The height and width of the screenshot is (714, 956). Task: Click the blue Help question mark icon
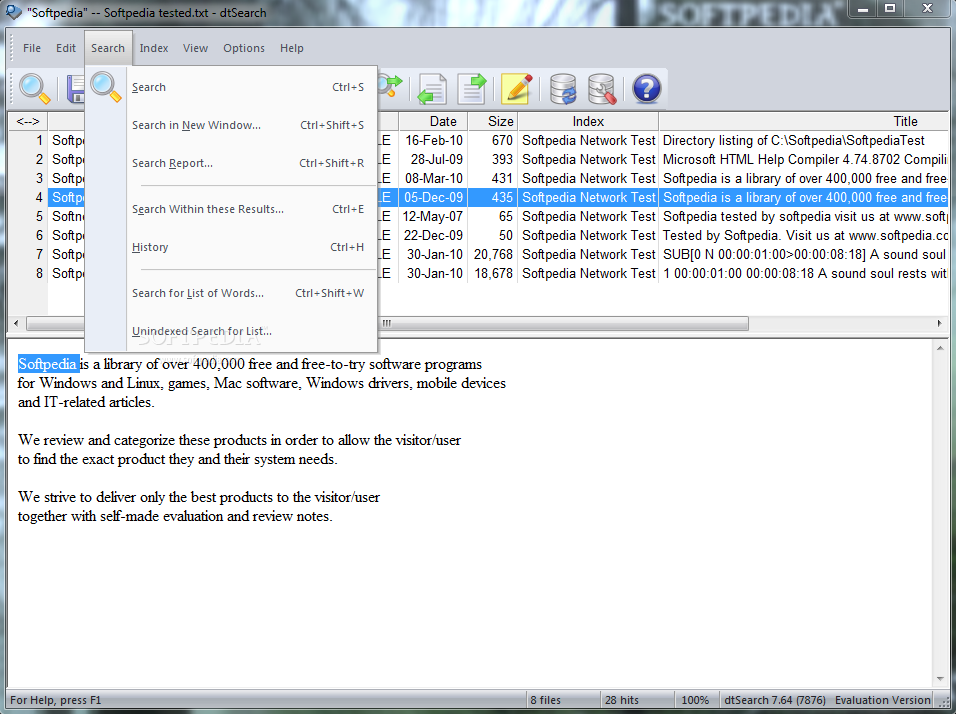[646, 89]
